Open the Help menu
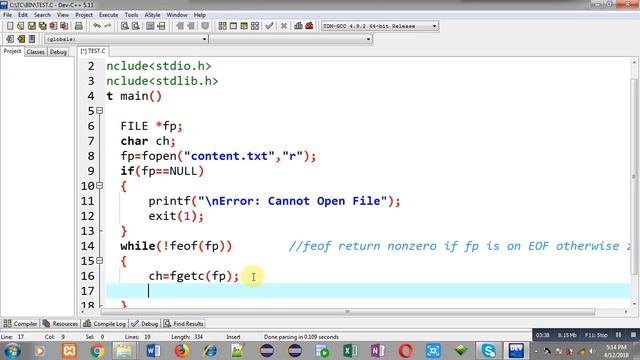 [x=200, y=15]
